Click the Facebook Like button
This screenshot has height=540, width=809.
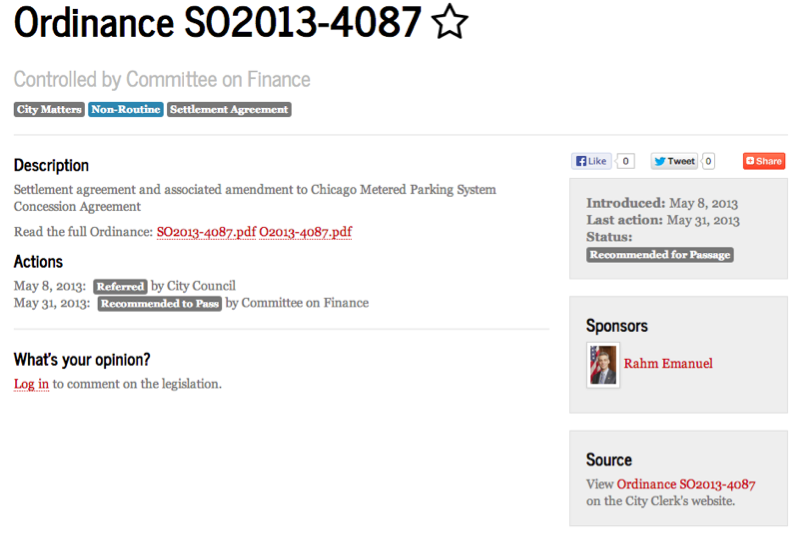click(x=591, y=161)
